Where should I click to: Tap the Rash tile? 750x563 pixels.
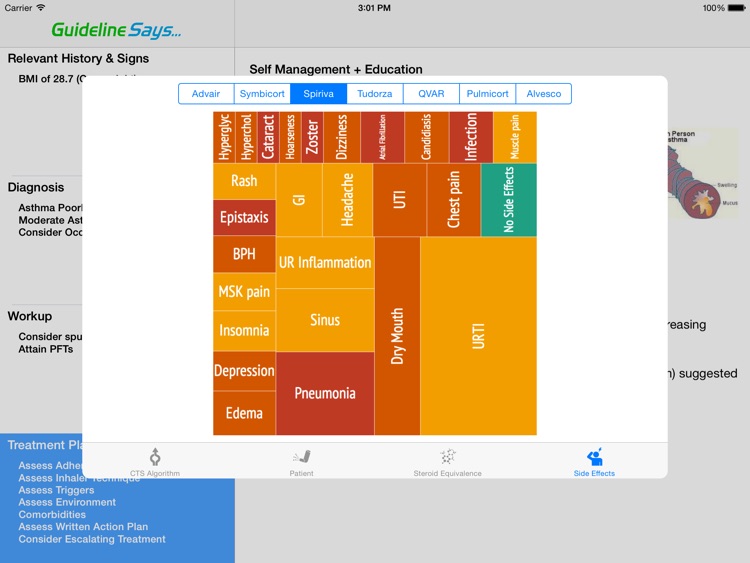pos(244,181)
